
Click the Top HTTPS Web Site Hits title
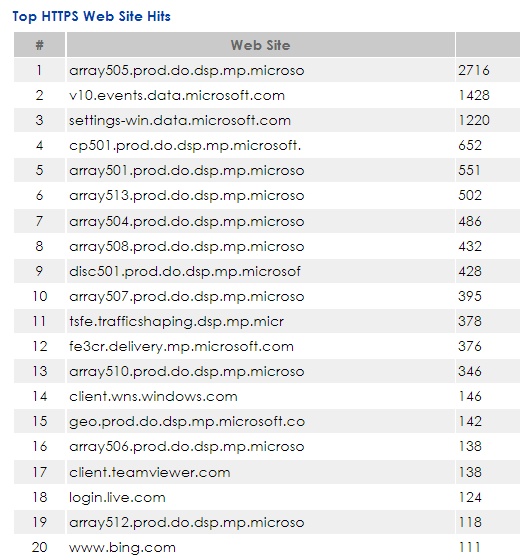pyautogui.click(x=91, y=16)
